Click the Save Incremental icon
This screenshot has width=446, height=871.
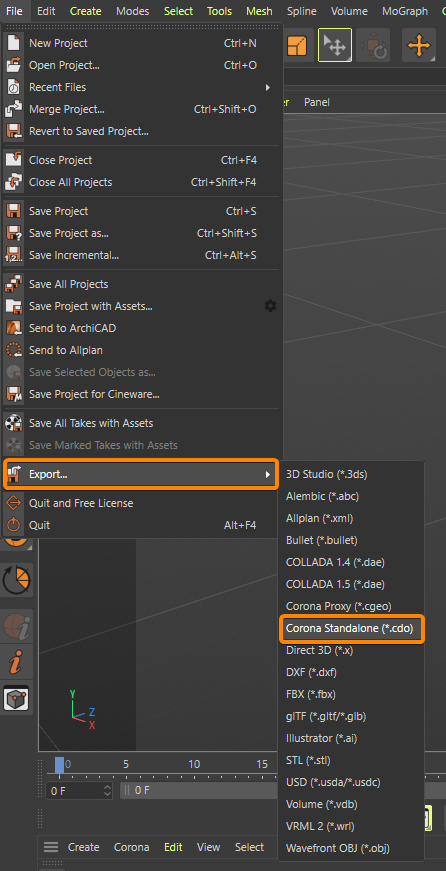coord(13,256)
